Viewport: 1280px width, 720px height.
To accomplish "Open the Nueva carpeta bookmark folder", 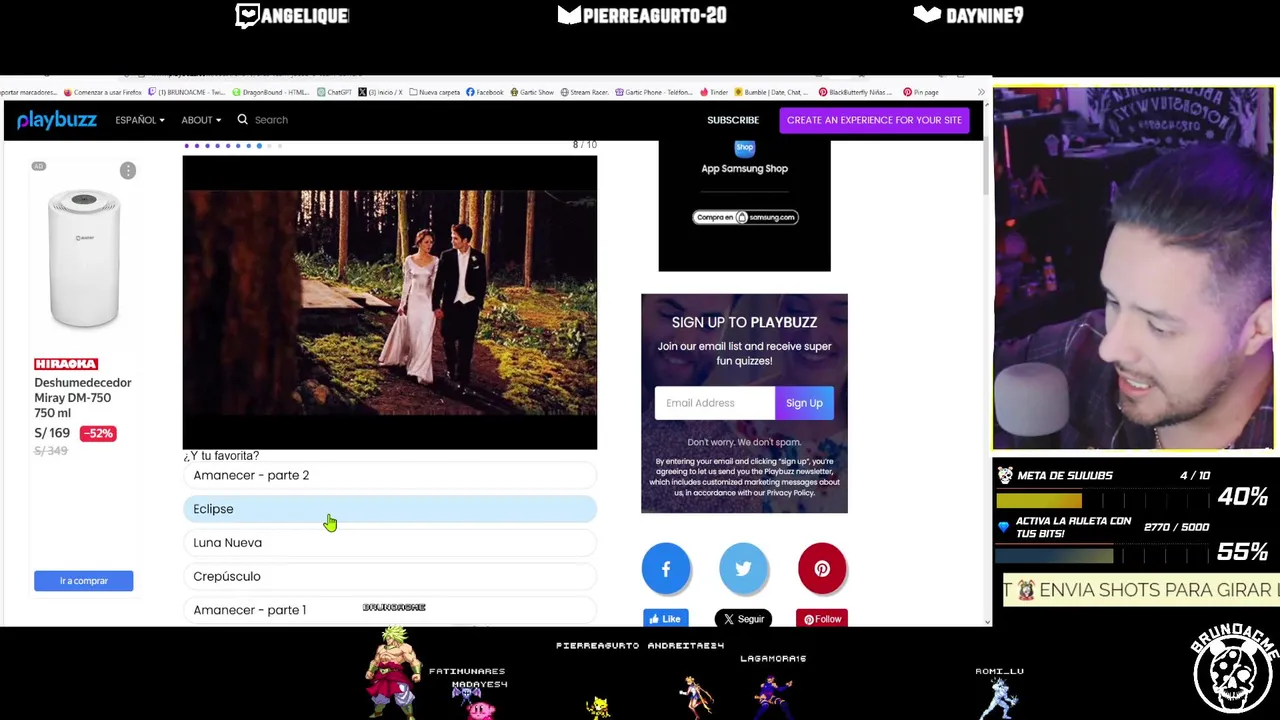I will pos(434,92).
